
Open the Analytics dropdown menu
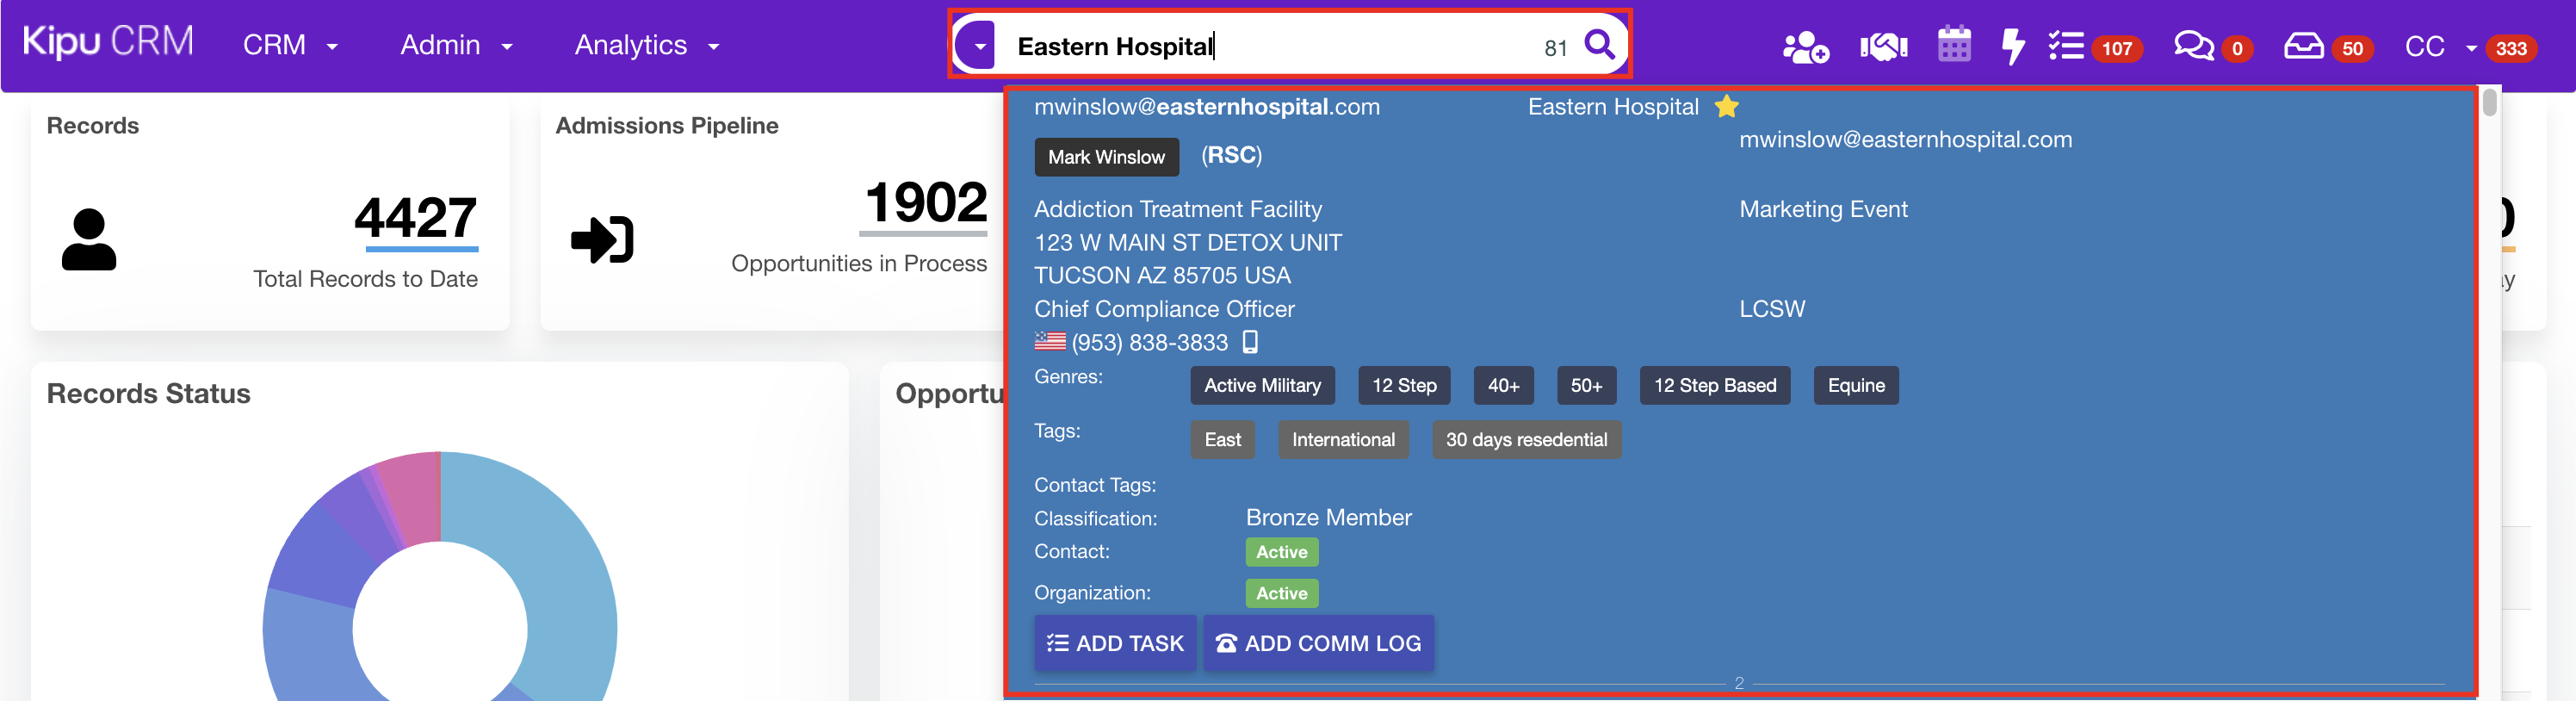pos(646,46)
